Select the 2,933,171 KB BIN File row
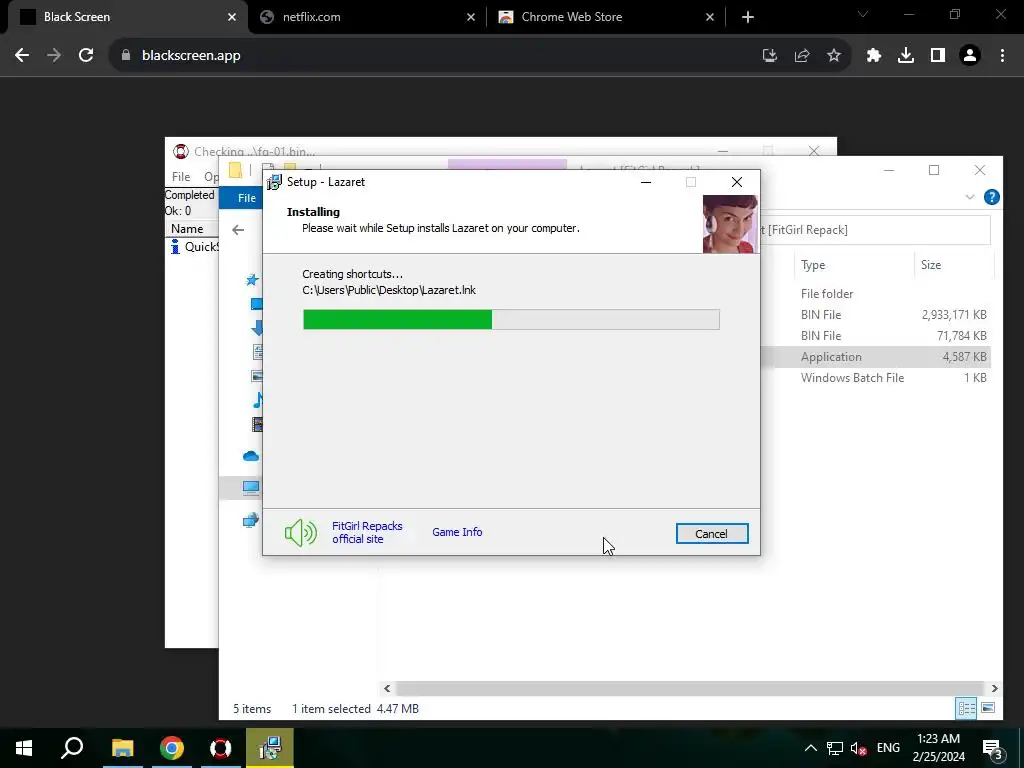The width and height of the screenshot is (1024, 768). pos(875,315)
